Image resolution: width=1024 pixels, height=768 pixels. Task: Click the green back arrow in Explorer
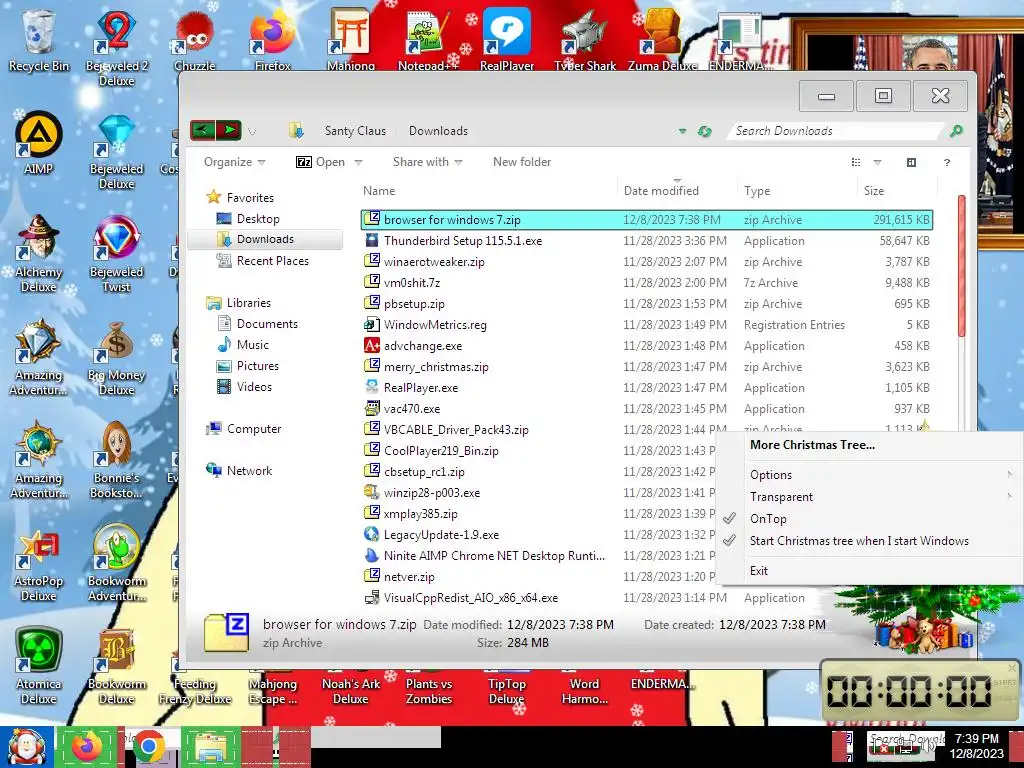coord(202,130)
